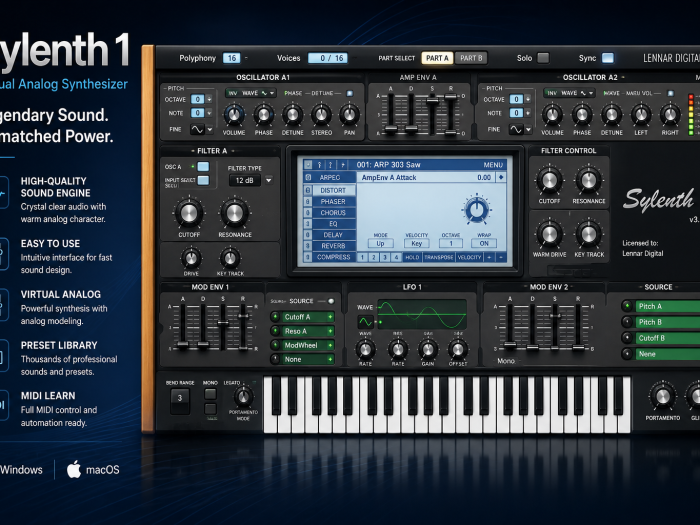This screenshot has width=700, height=525.
Task: Turn the LFO 1 GAIN knob
Action: coord(428,350)
